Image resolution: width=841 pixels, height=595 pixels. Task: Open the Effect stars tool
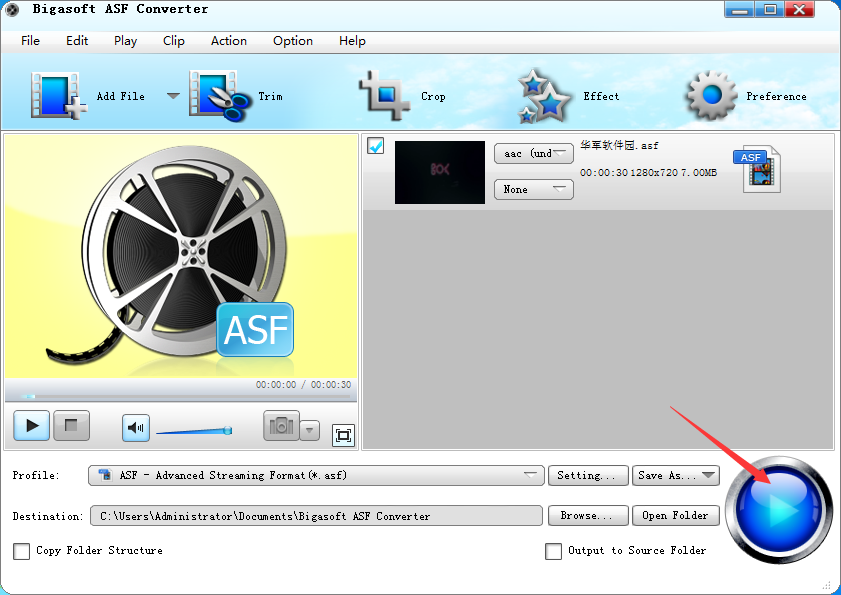(544, 96)
